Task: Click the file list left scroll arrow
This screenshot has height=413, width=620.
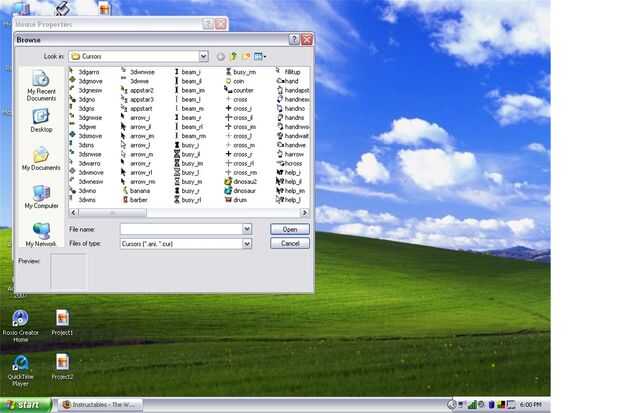Action: click(x=74, y=212)
